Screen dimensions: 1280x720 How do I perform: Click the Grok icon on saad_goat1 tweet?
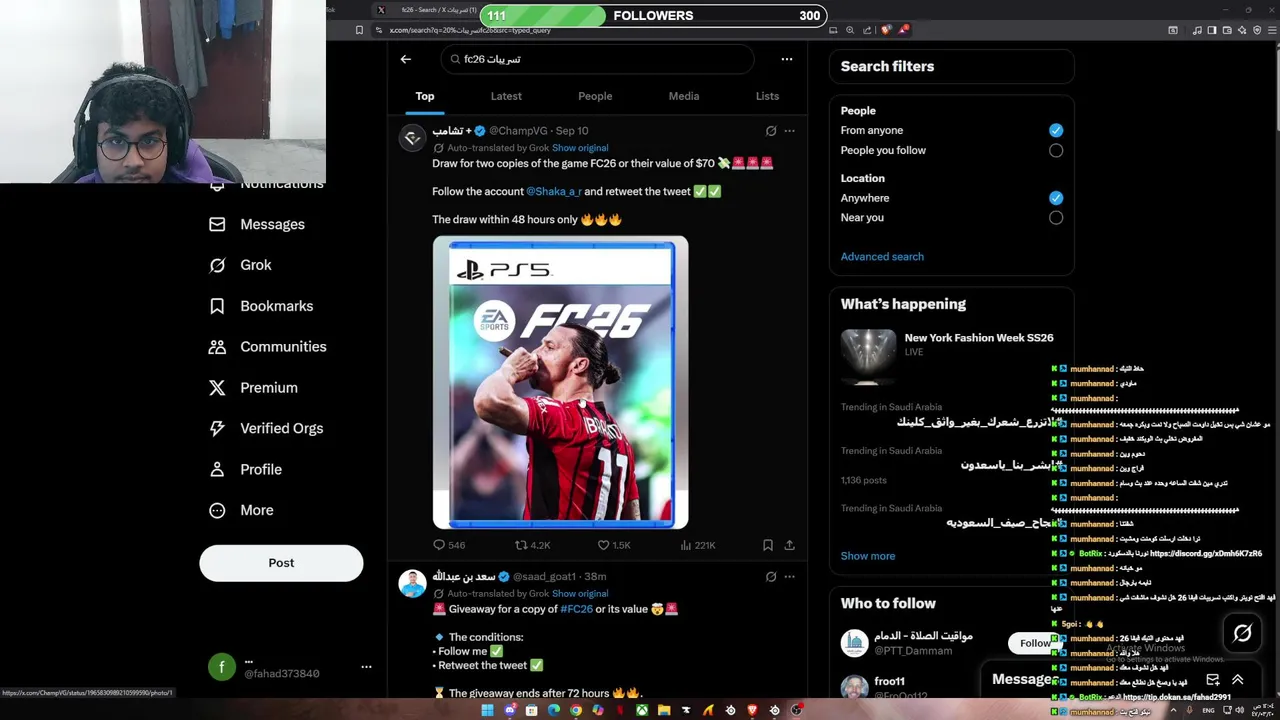pos(770,577)
